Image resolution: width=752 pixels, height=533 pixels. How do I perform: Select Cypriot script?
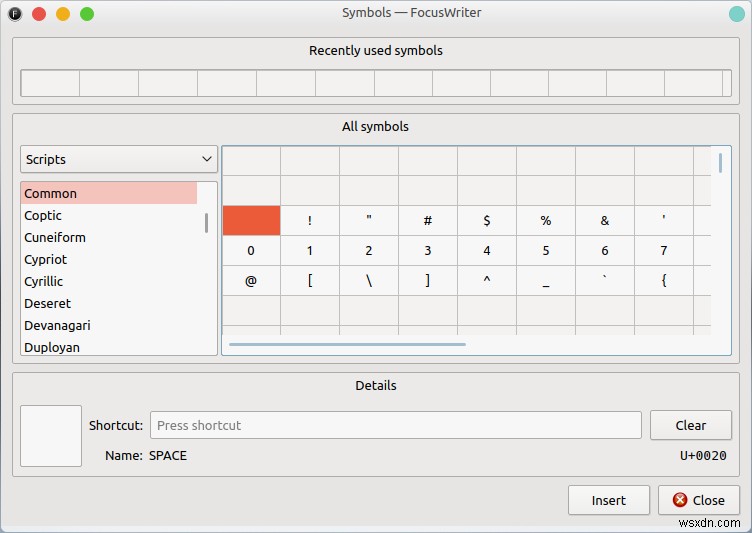(109, 260)
